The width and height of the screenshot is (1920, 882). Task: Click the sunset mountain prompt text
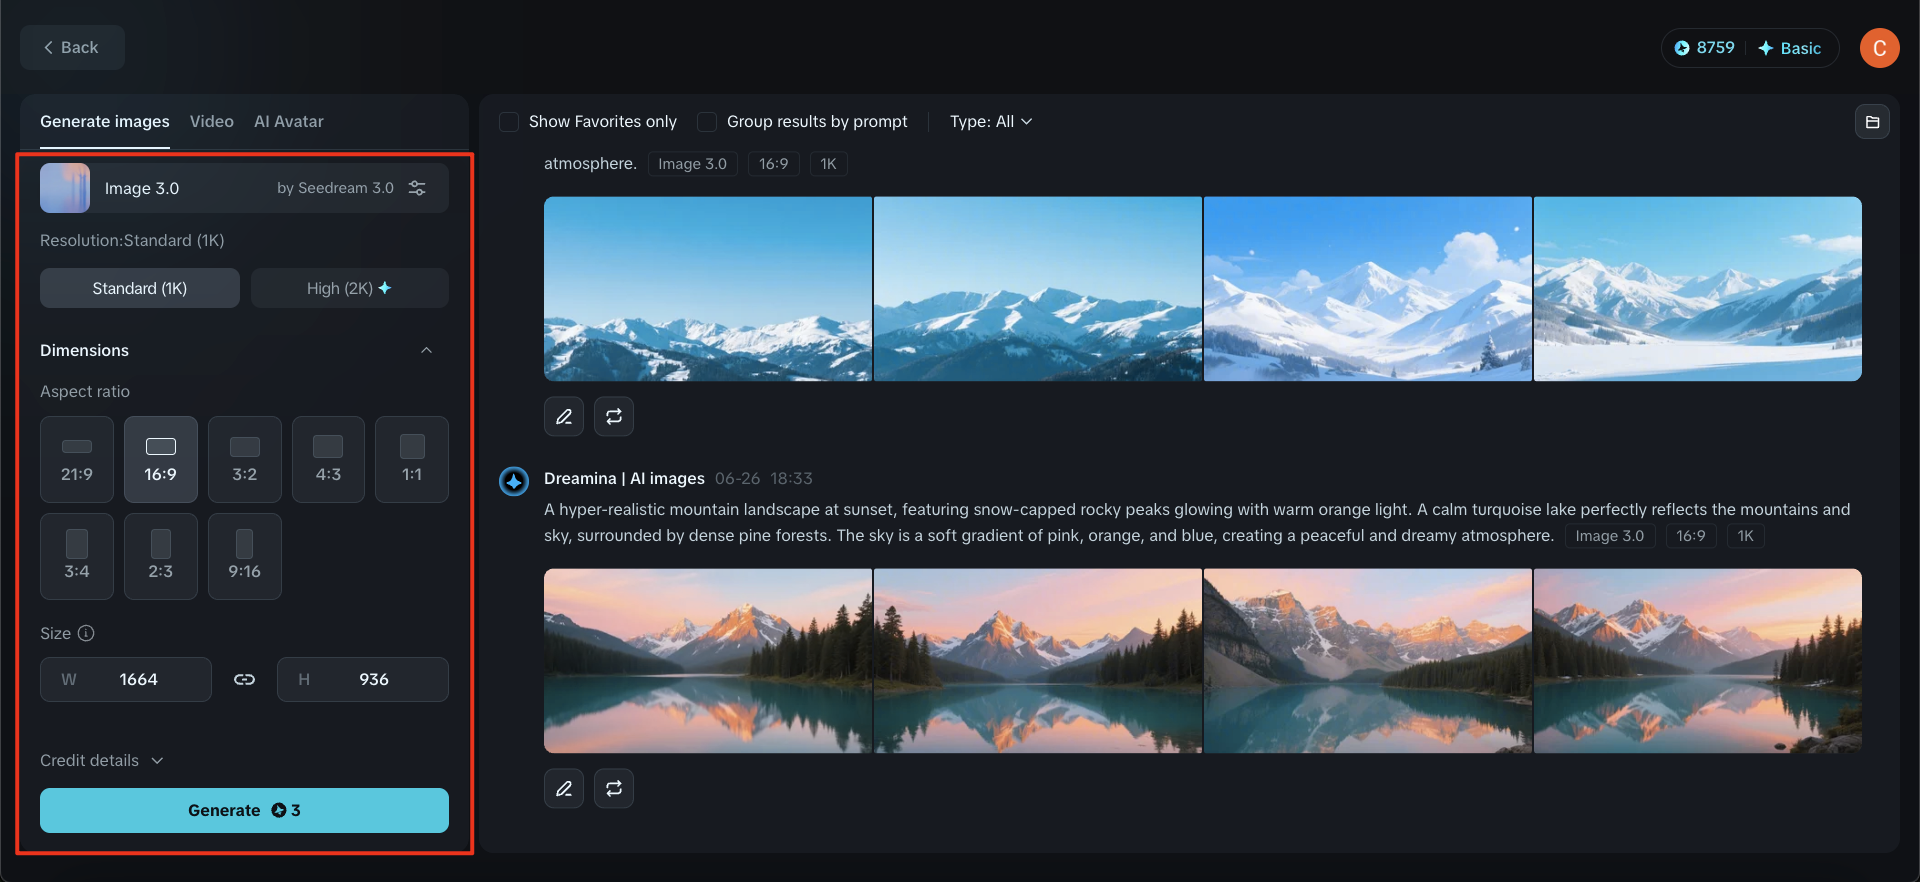(1197, 522)
